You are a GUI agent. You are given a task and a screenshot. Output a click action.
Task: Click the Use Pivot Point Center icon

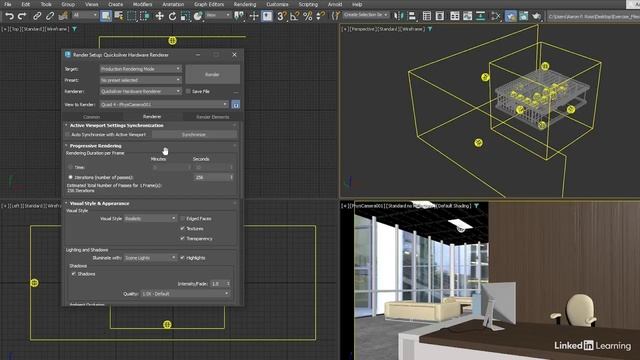(x=239, y=16)
